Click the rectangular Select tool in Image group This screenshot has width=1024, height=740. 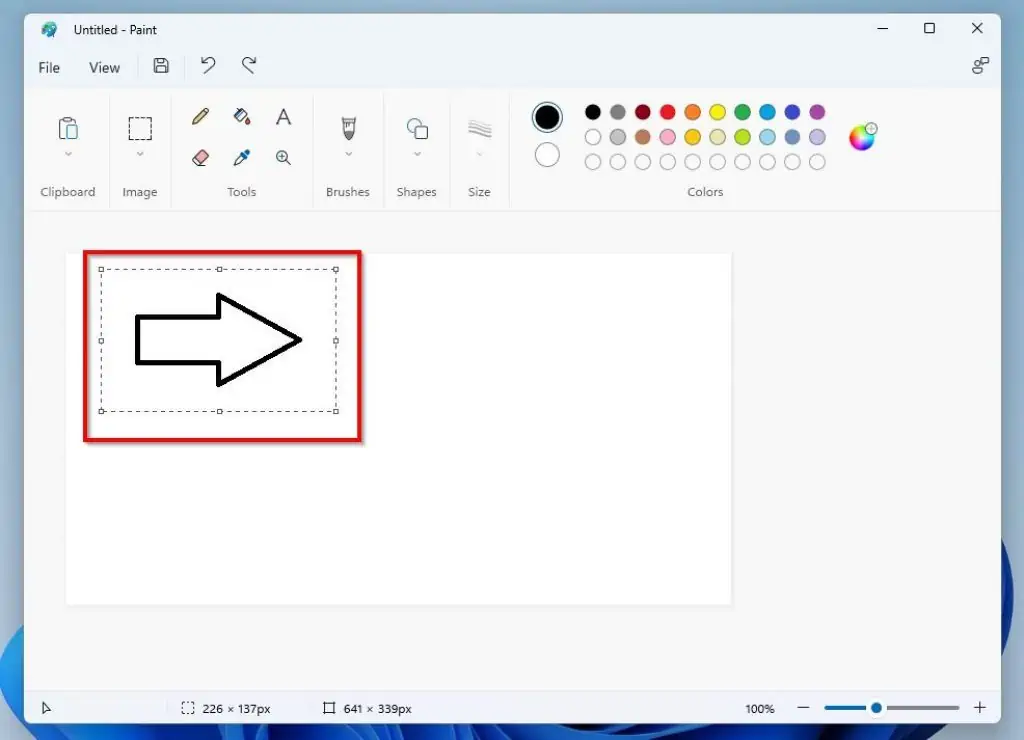[139, 128]
